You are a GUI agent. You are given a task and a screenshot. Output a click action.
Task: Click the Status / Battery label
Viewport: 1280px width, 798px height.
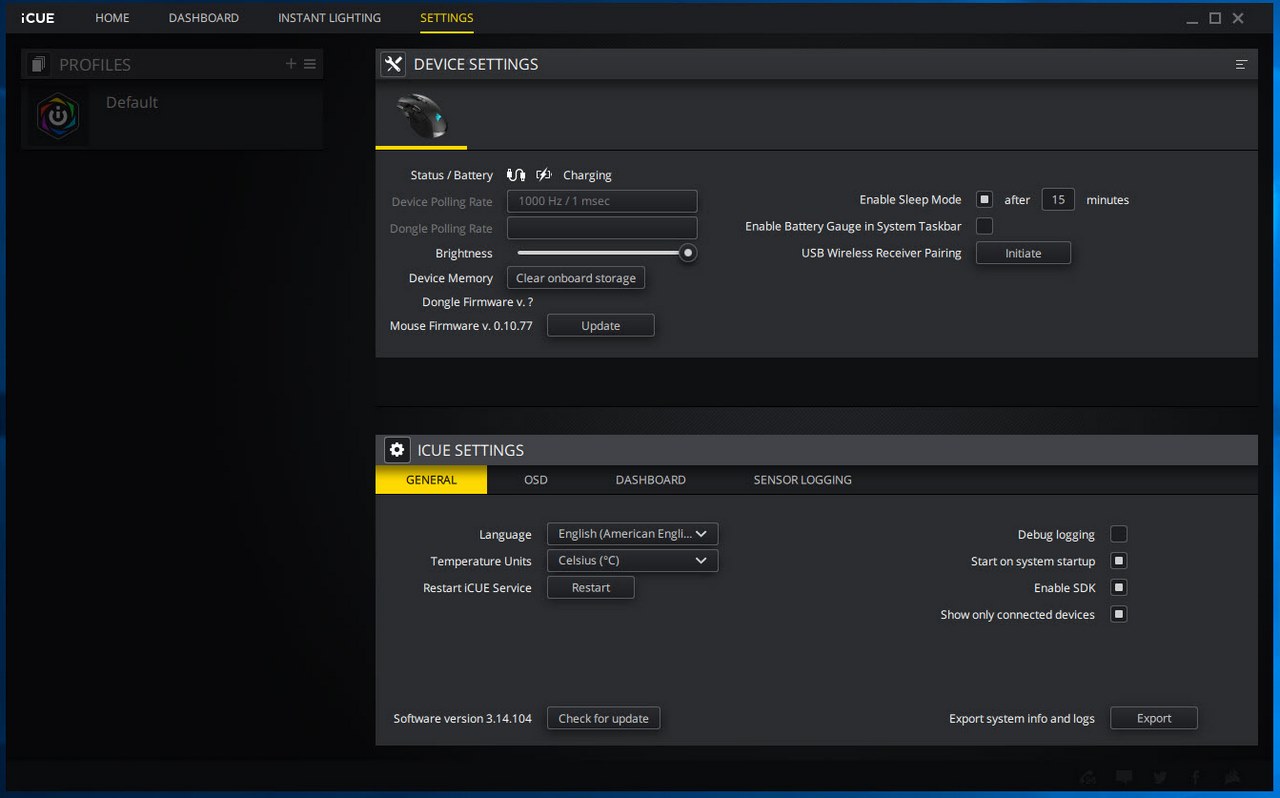coord(451,175)
